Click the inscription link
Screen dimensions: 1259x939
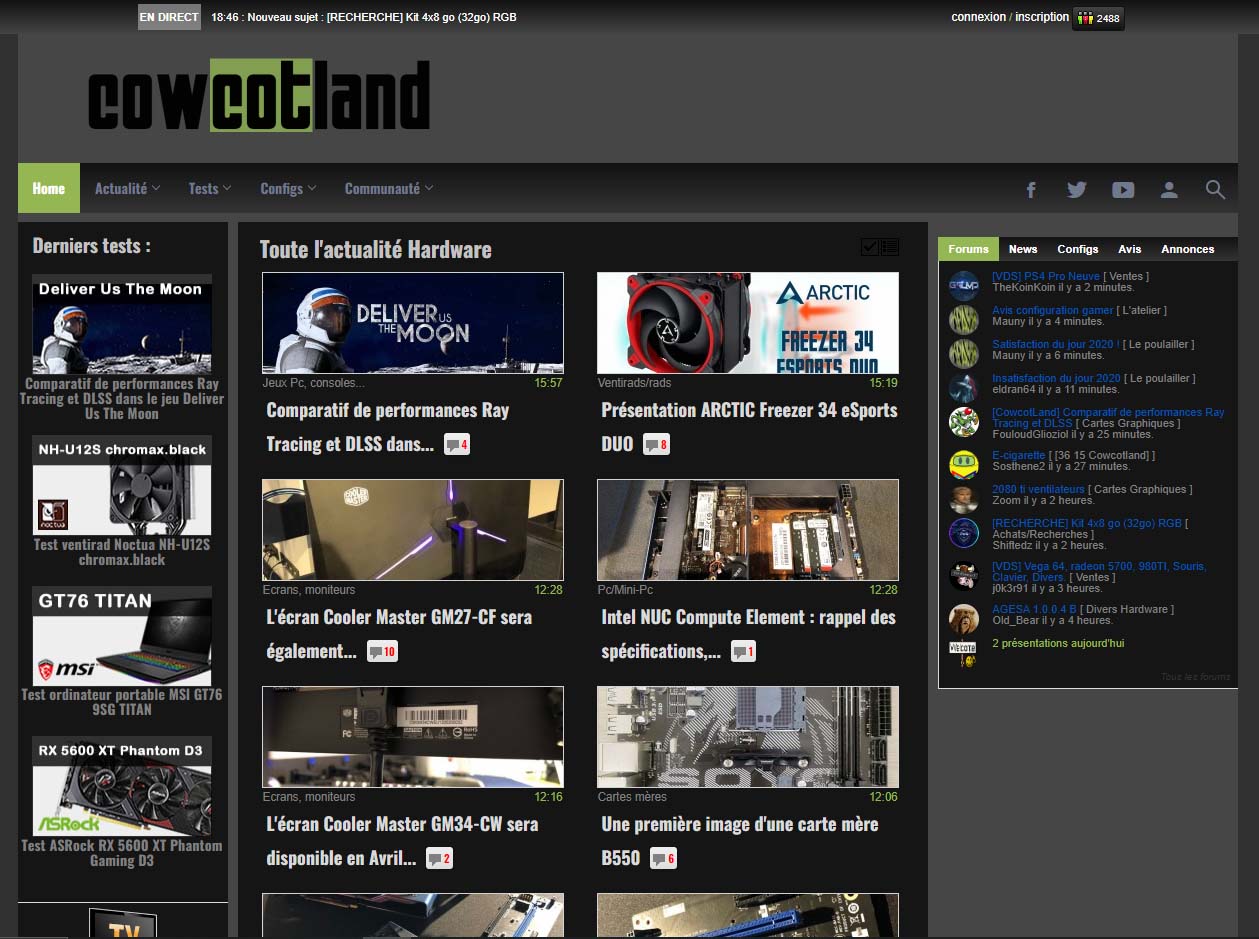(x=1042, y=17)
